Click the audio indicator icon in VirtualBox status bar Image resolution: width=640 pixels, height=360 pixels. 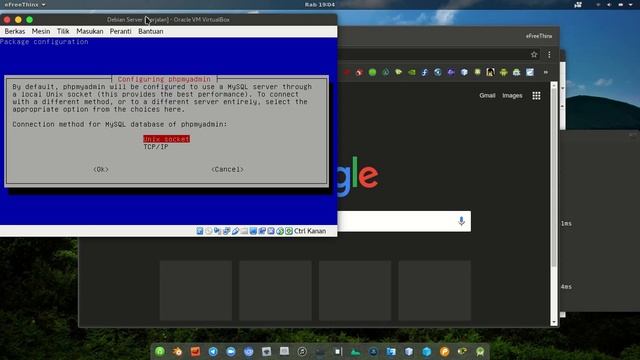click(x=217, y=231)
